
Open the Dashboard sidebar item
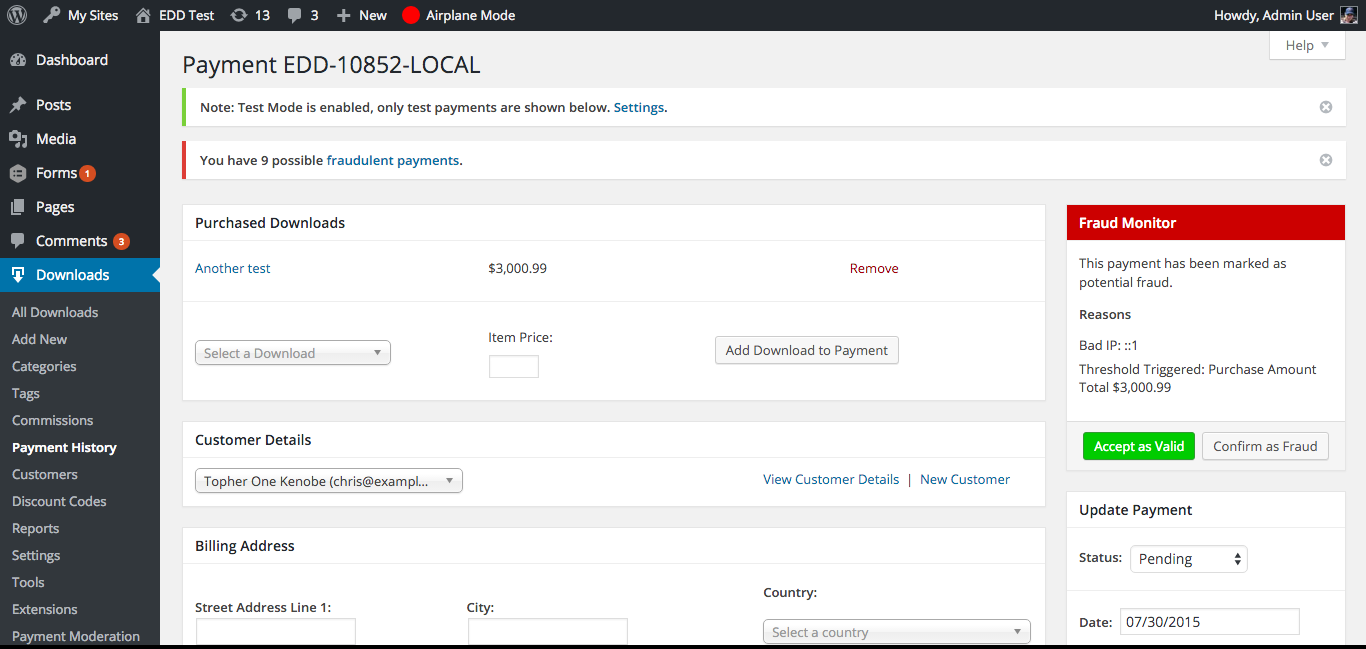(71, 60)
